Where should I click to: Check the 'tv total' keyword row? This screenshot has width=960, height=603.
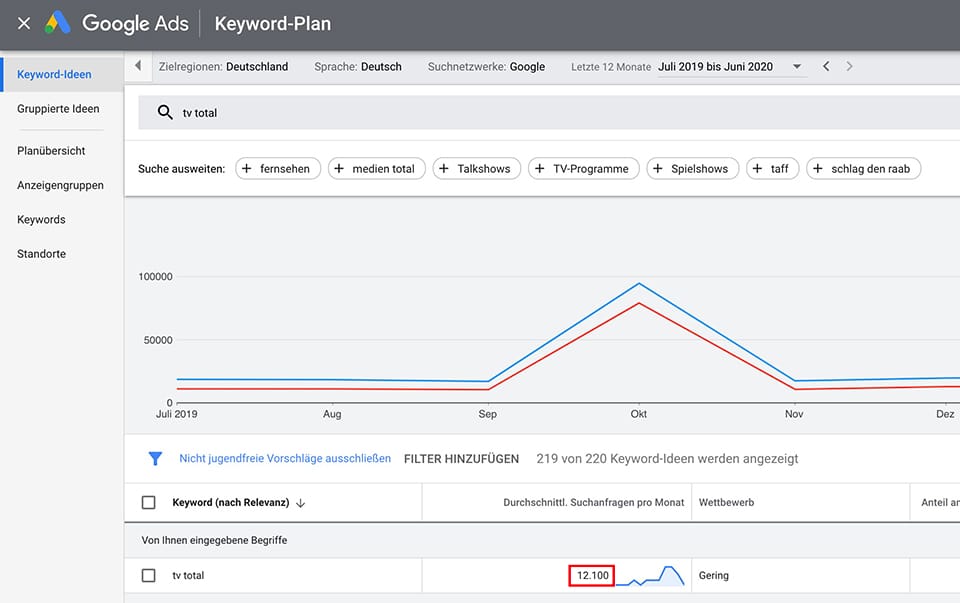(x=149, y=576)
